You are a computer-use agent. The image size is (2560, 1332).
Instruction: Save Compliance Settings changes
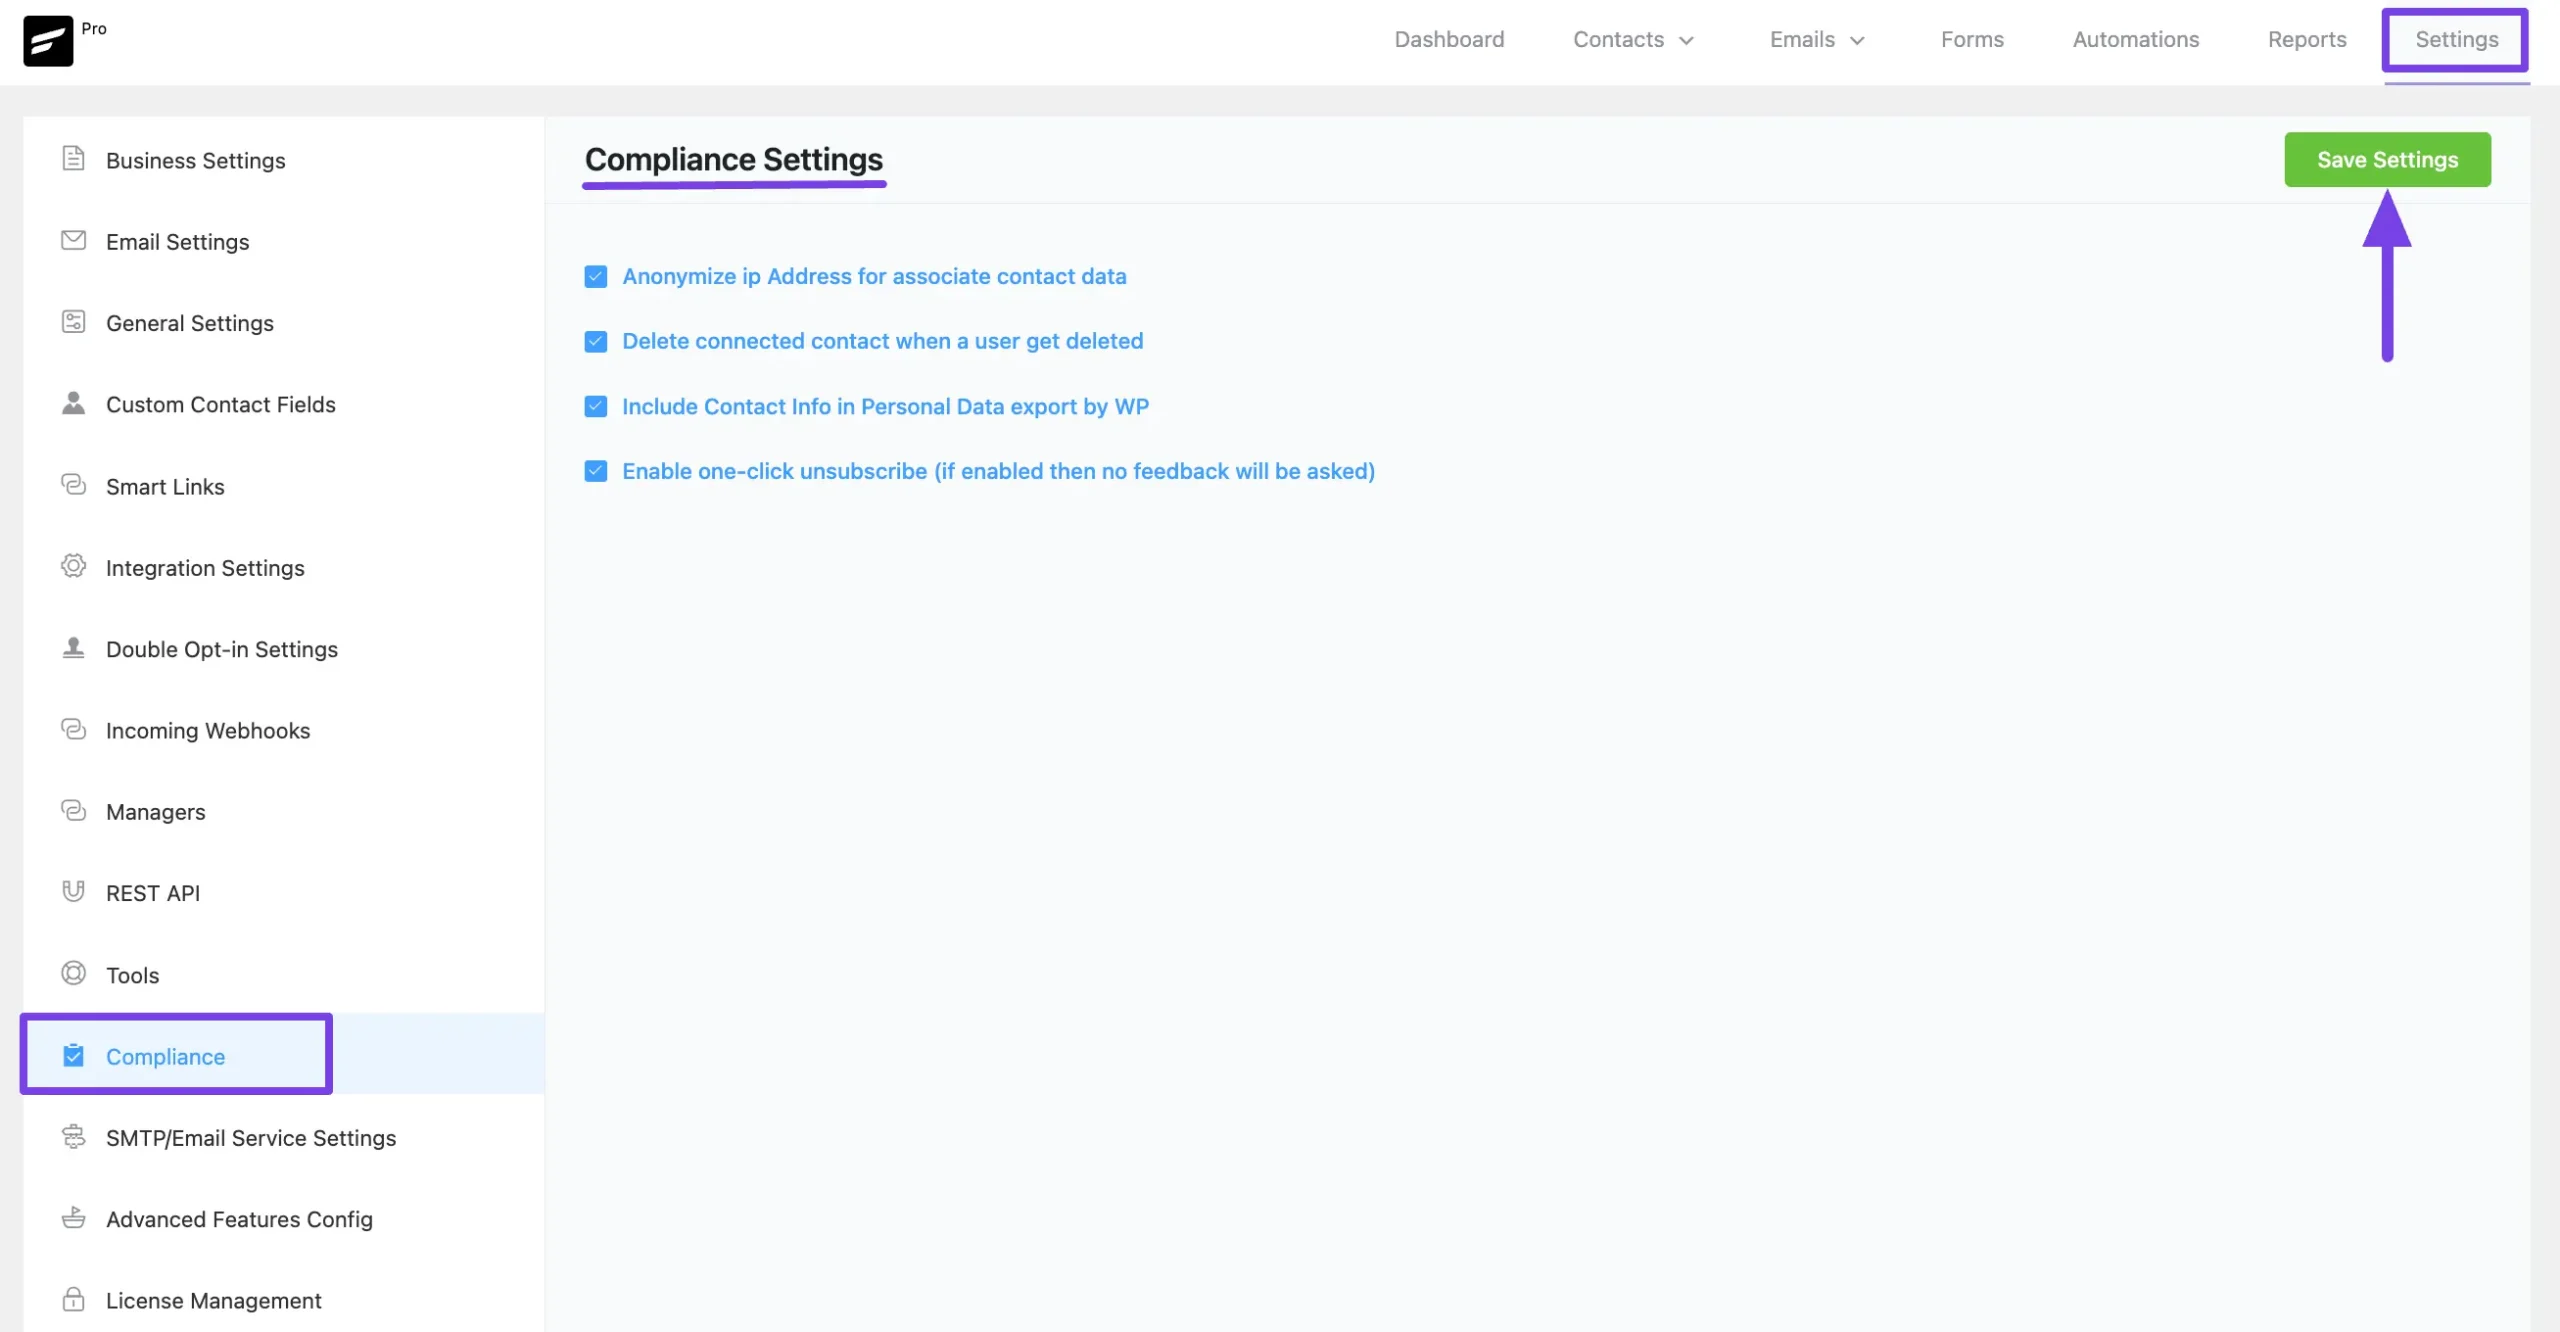(2387, 159)
